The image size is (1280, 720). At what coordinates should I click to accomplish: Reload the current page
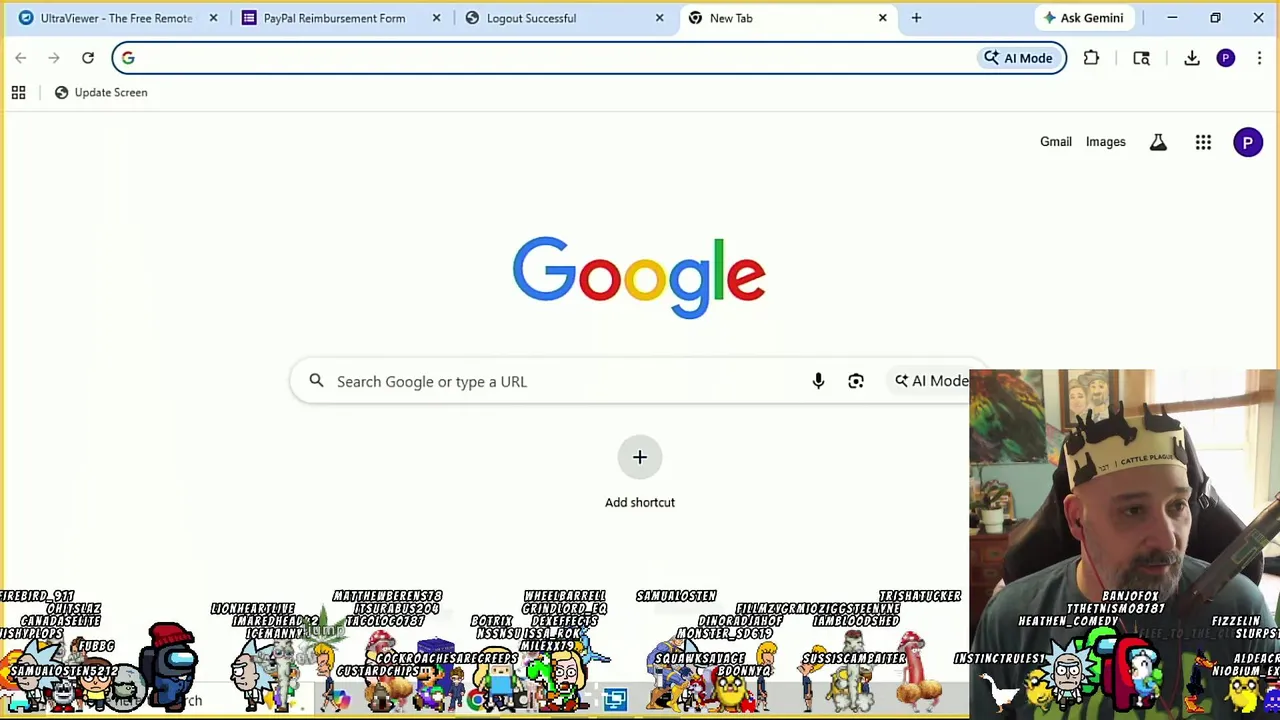pos(88,58)
